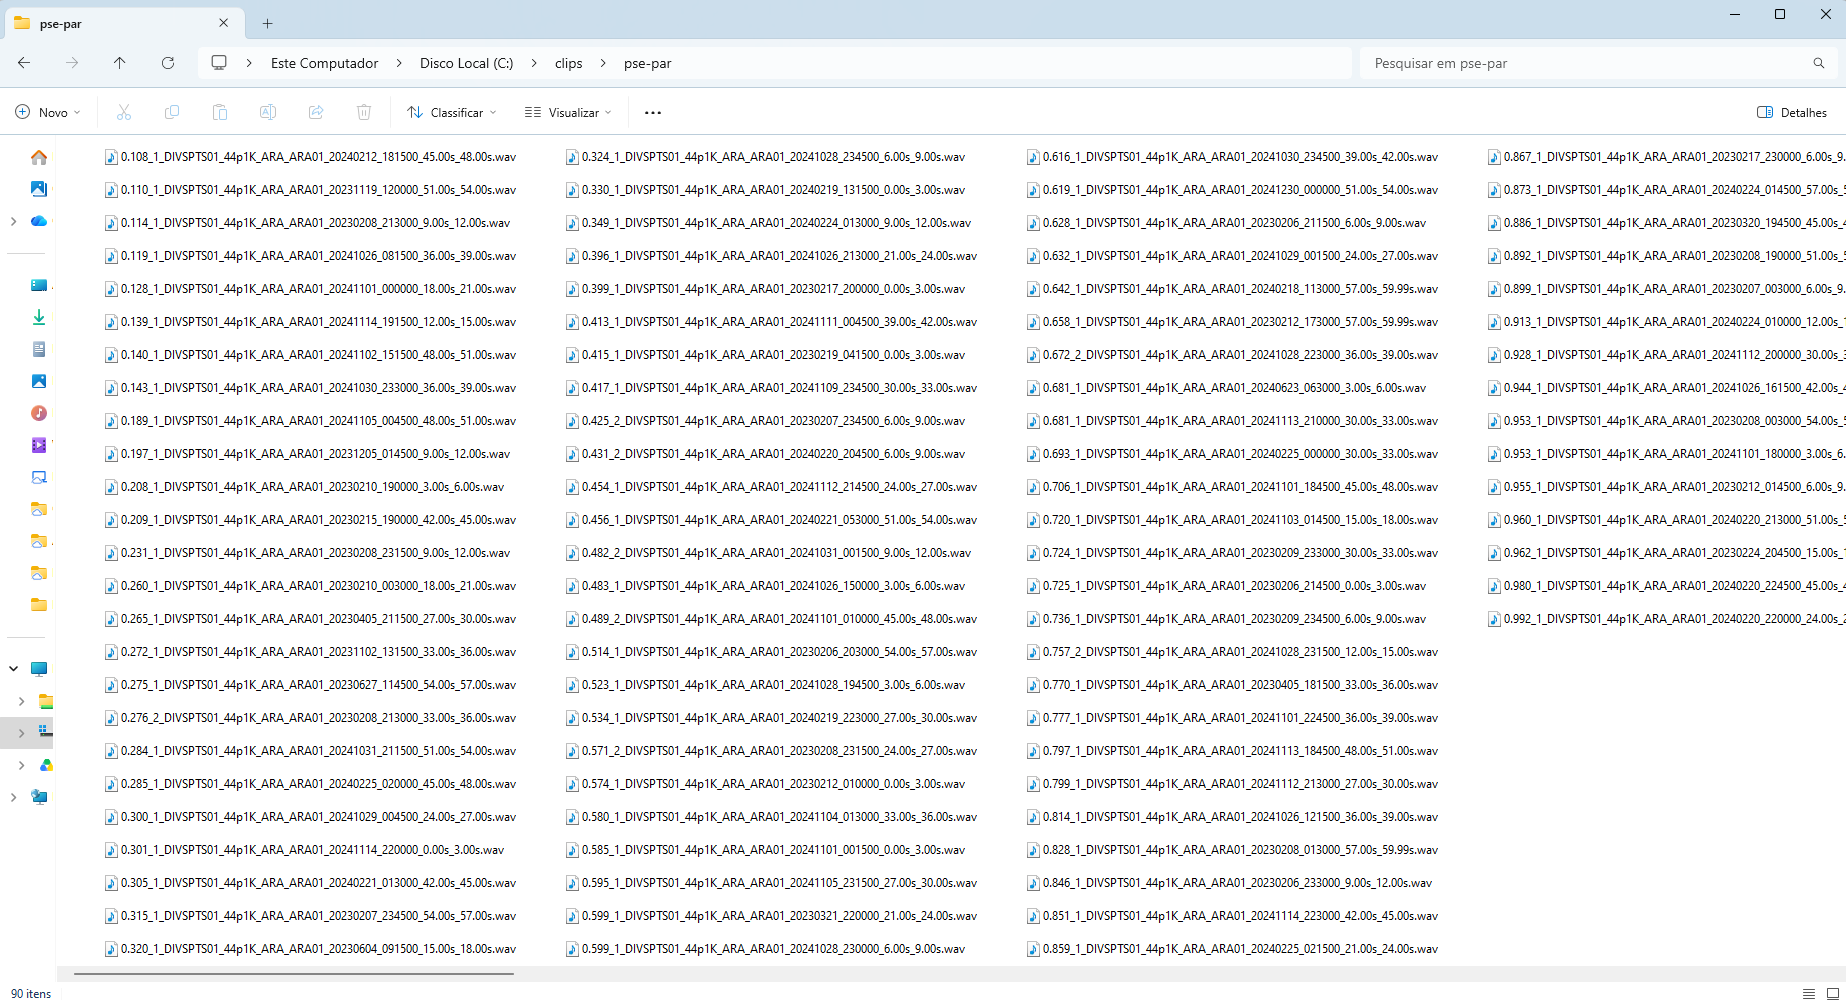
Task: Select file 0.757_2_DIVSPTS01...20241028_231500_12.00s_15.00s.wav
Action: 1232,652
